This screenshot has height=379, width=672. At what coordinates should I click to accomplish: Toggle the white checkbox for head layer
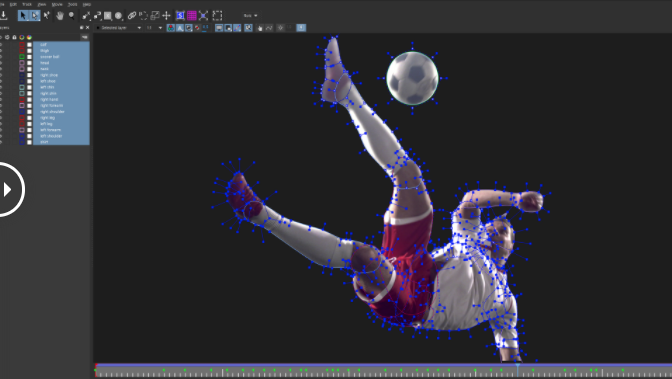30,63
